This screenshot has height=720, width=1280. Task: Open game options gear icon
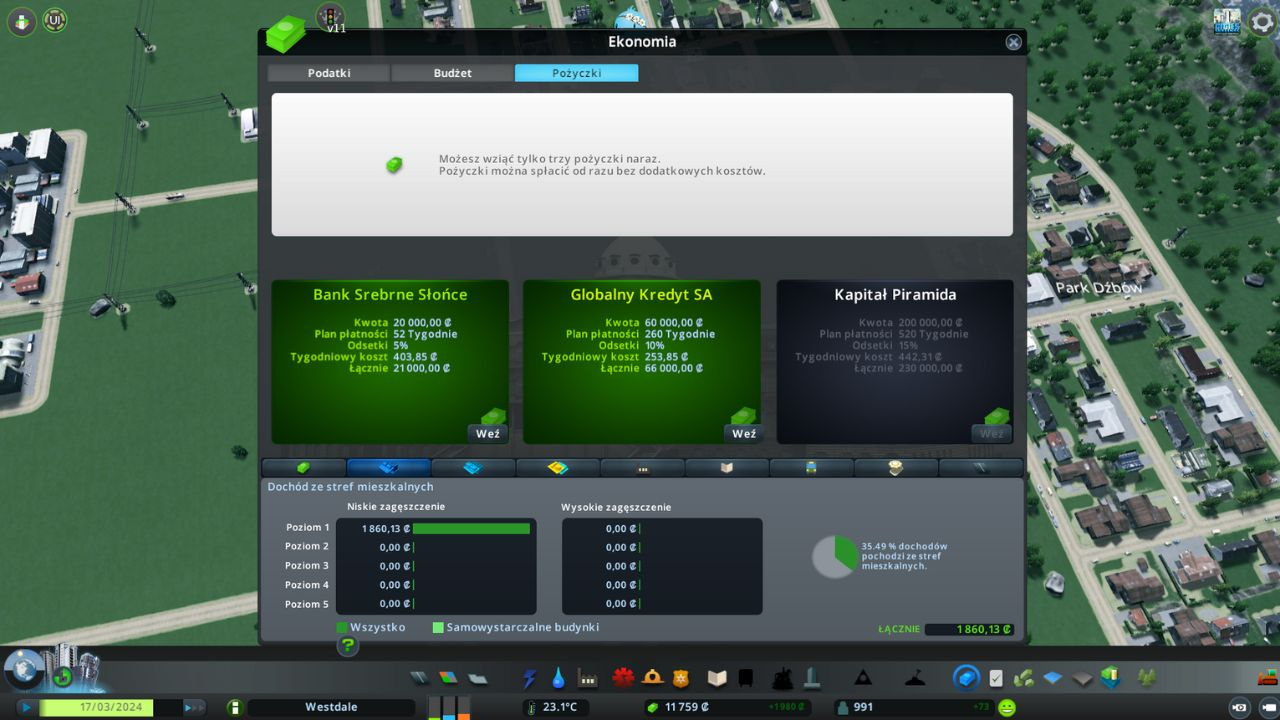[x=1262, y=22]
